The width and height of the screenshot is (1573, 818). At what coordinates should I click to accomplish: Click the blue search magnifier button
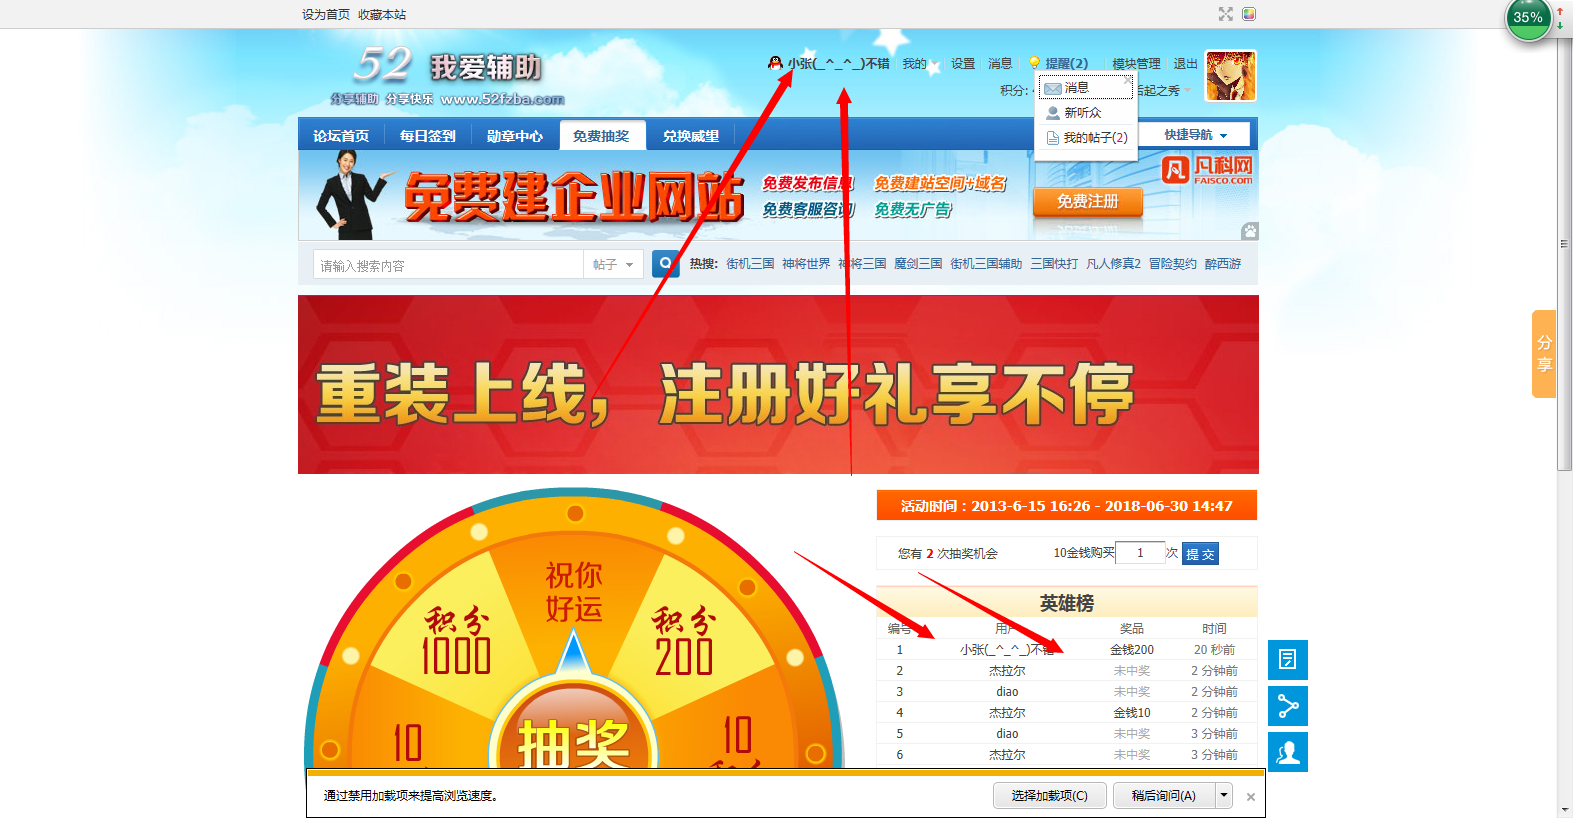pyautogui.click(x=665, y=264)
